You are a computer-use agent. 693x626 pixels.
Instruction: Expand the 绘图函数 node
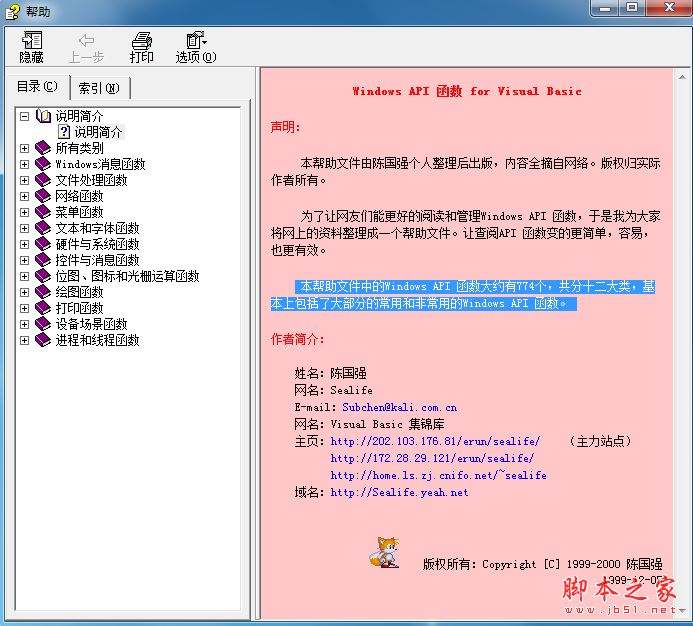[24, 292]
